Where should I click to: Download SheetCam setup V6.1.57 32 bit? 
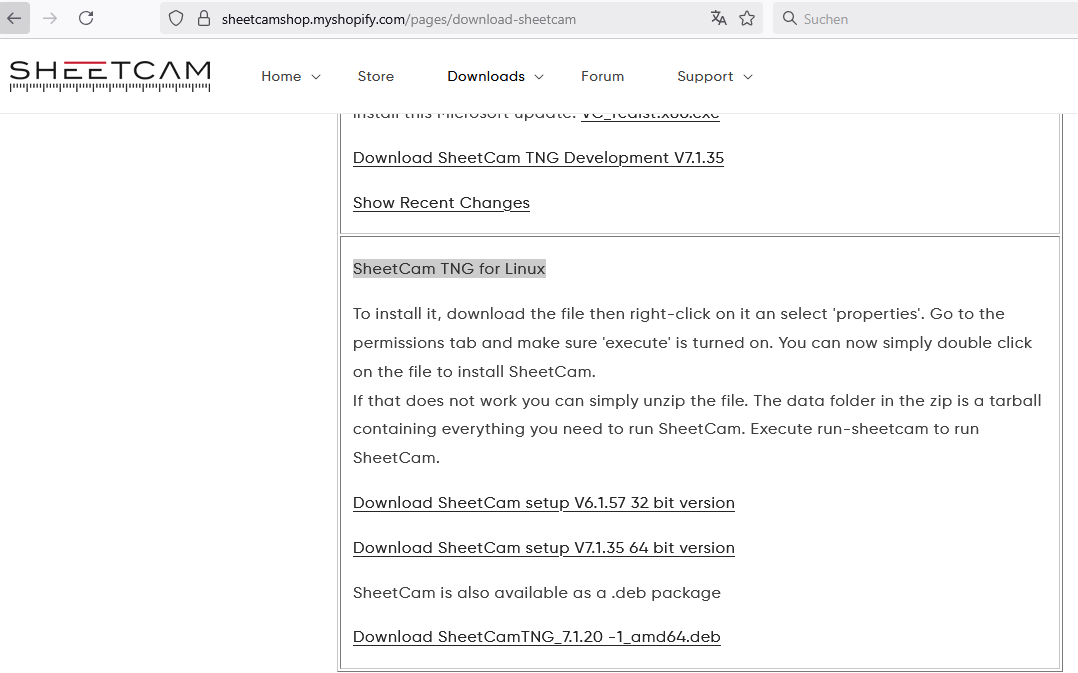(544, 503)
